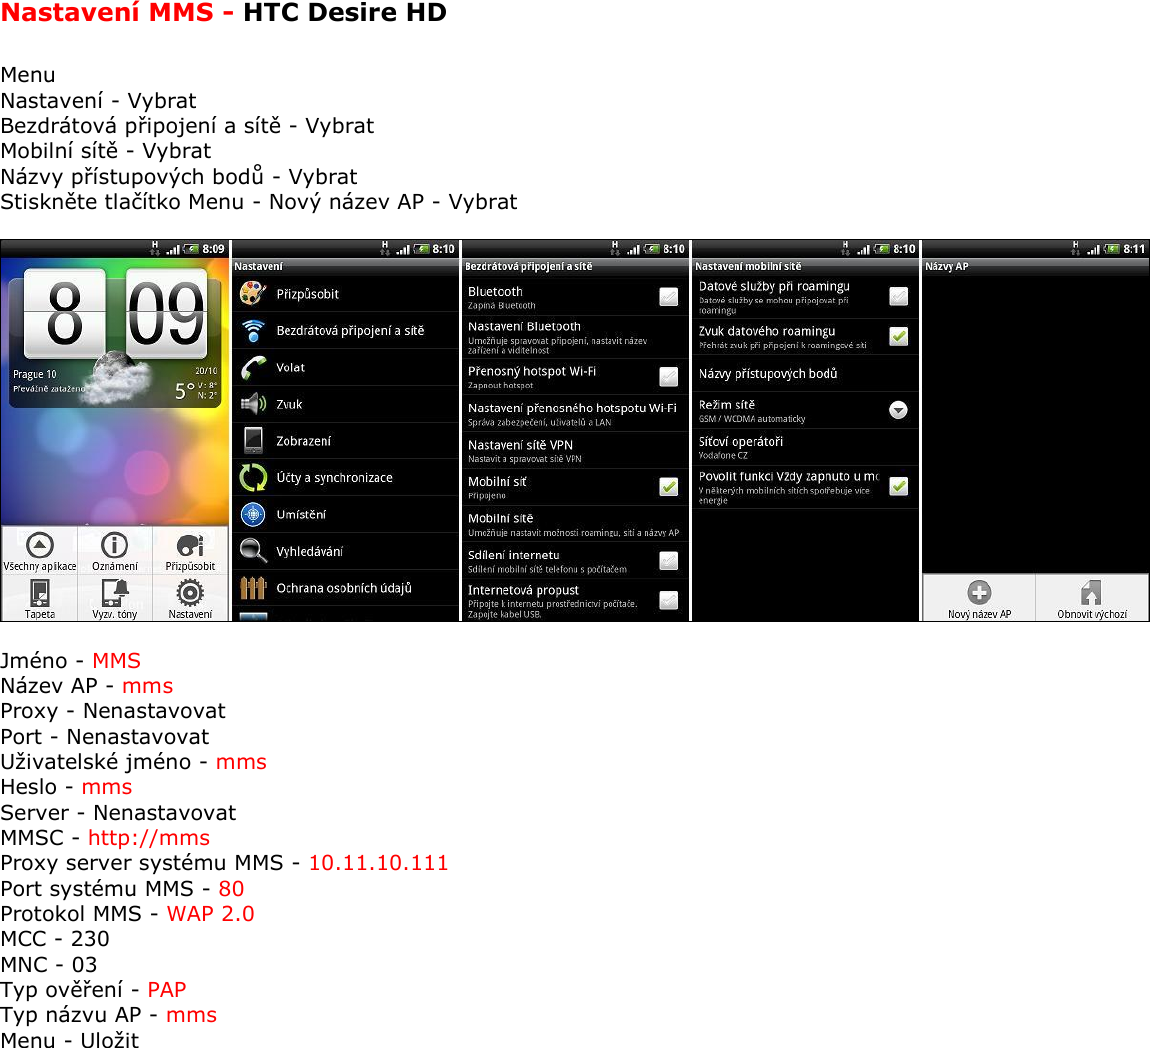Click the red WAP 2.0 text
The height and width of the screenshot is (1048, 1150).
click(210, 914)
